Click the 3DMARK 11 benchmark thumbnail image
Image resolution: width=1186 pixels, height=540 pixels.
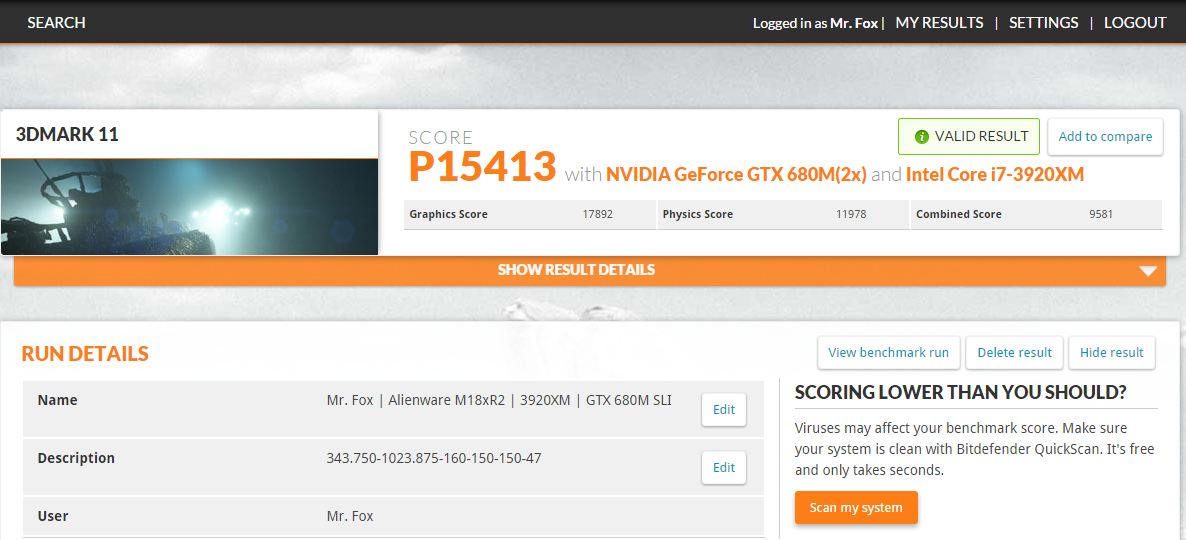pyautogui.click(x=189, y=206)
